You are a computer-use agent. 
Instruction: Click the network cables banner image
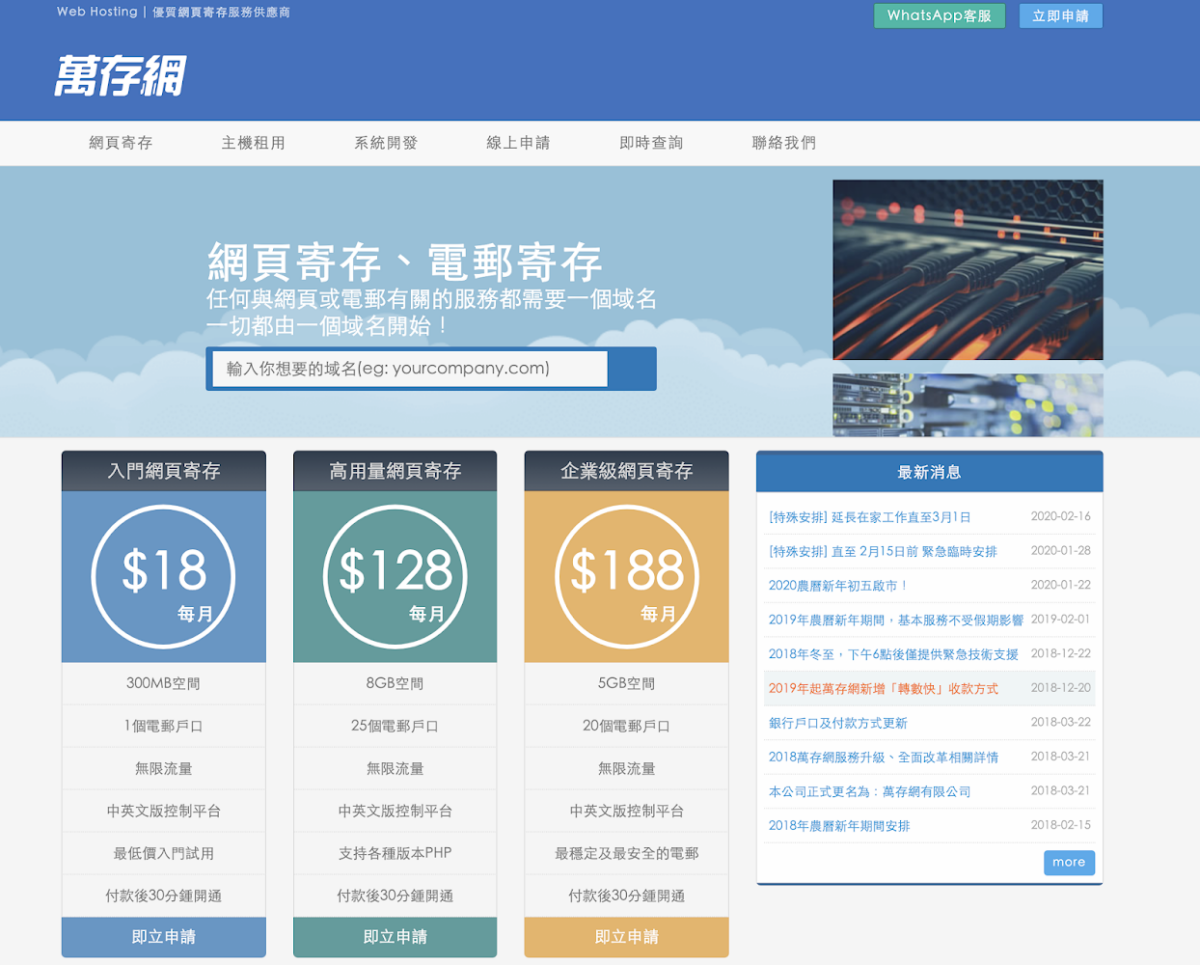point(967,270)
